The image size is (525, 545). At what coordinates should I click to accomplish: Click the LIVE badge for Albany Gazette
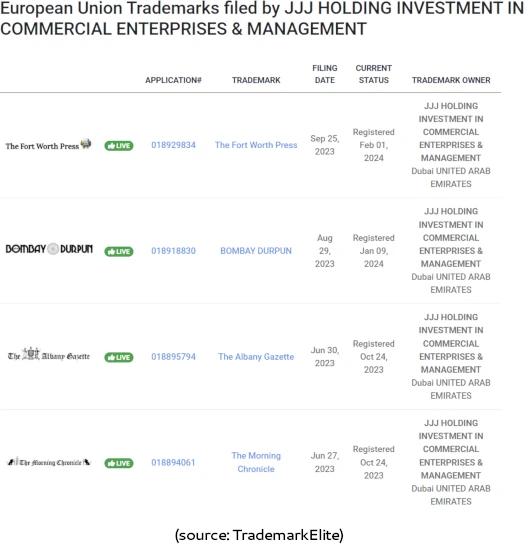pos(119,357)
